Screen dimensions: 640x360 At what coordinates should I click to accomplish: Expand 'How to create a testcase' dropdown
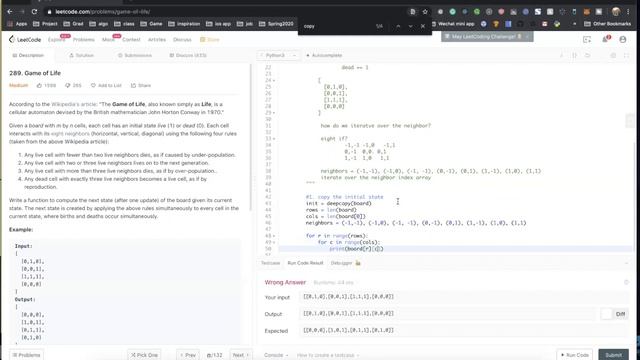point(328,355)
